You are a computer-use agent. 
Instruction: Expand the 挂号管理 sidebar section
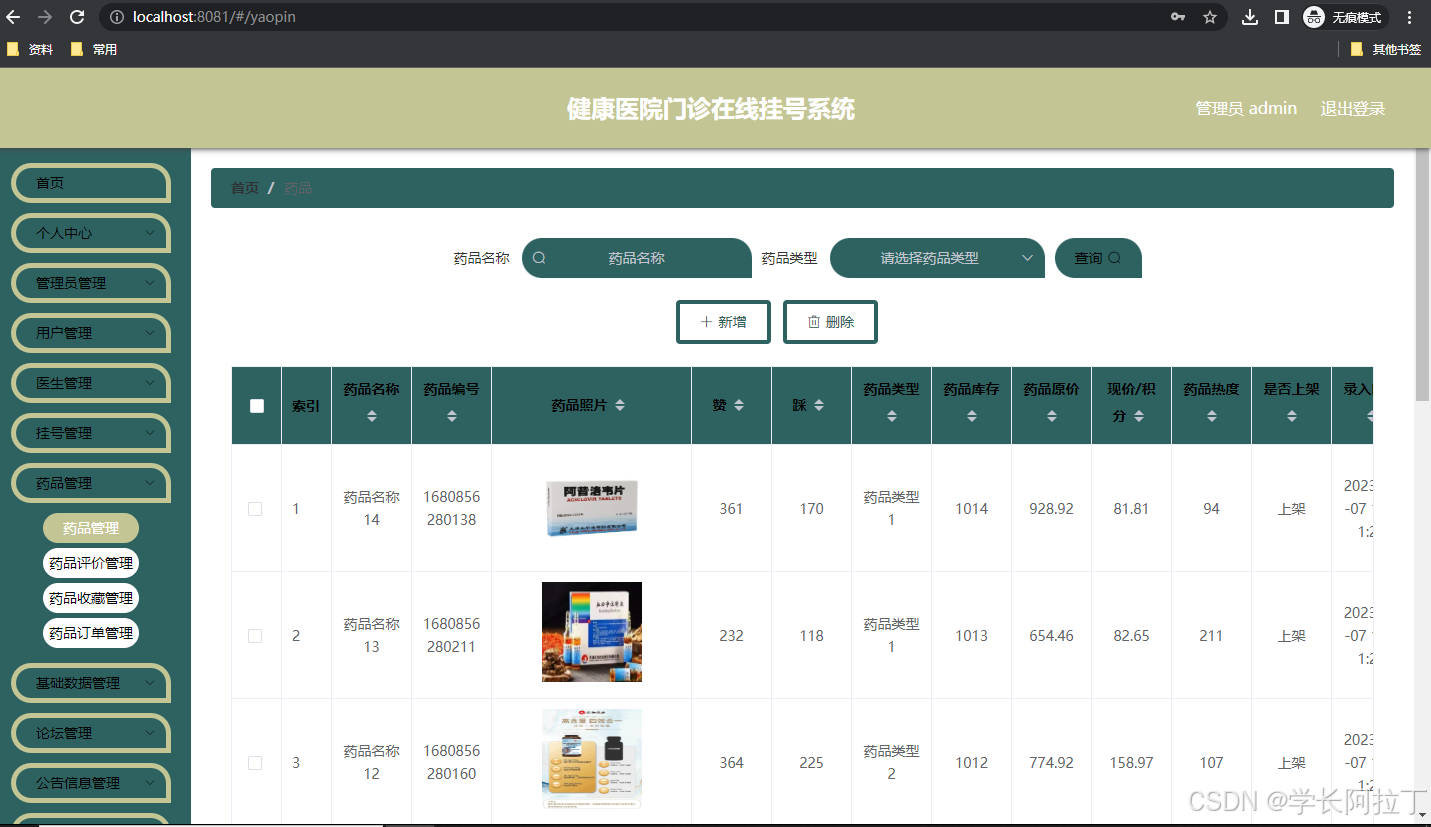point(90,433)
